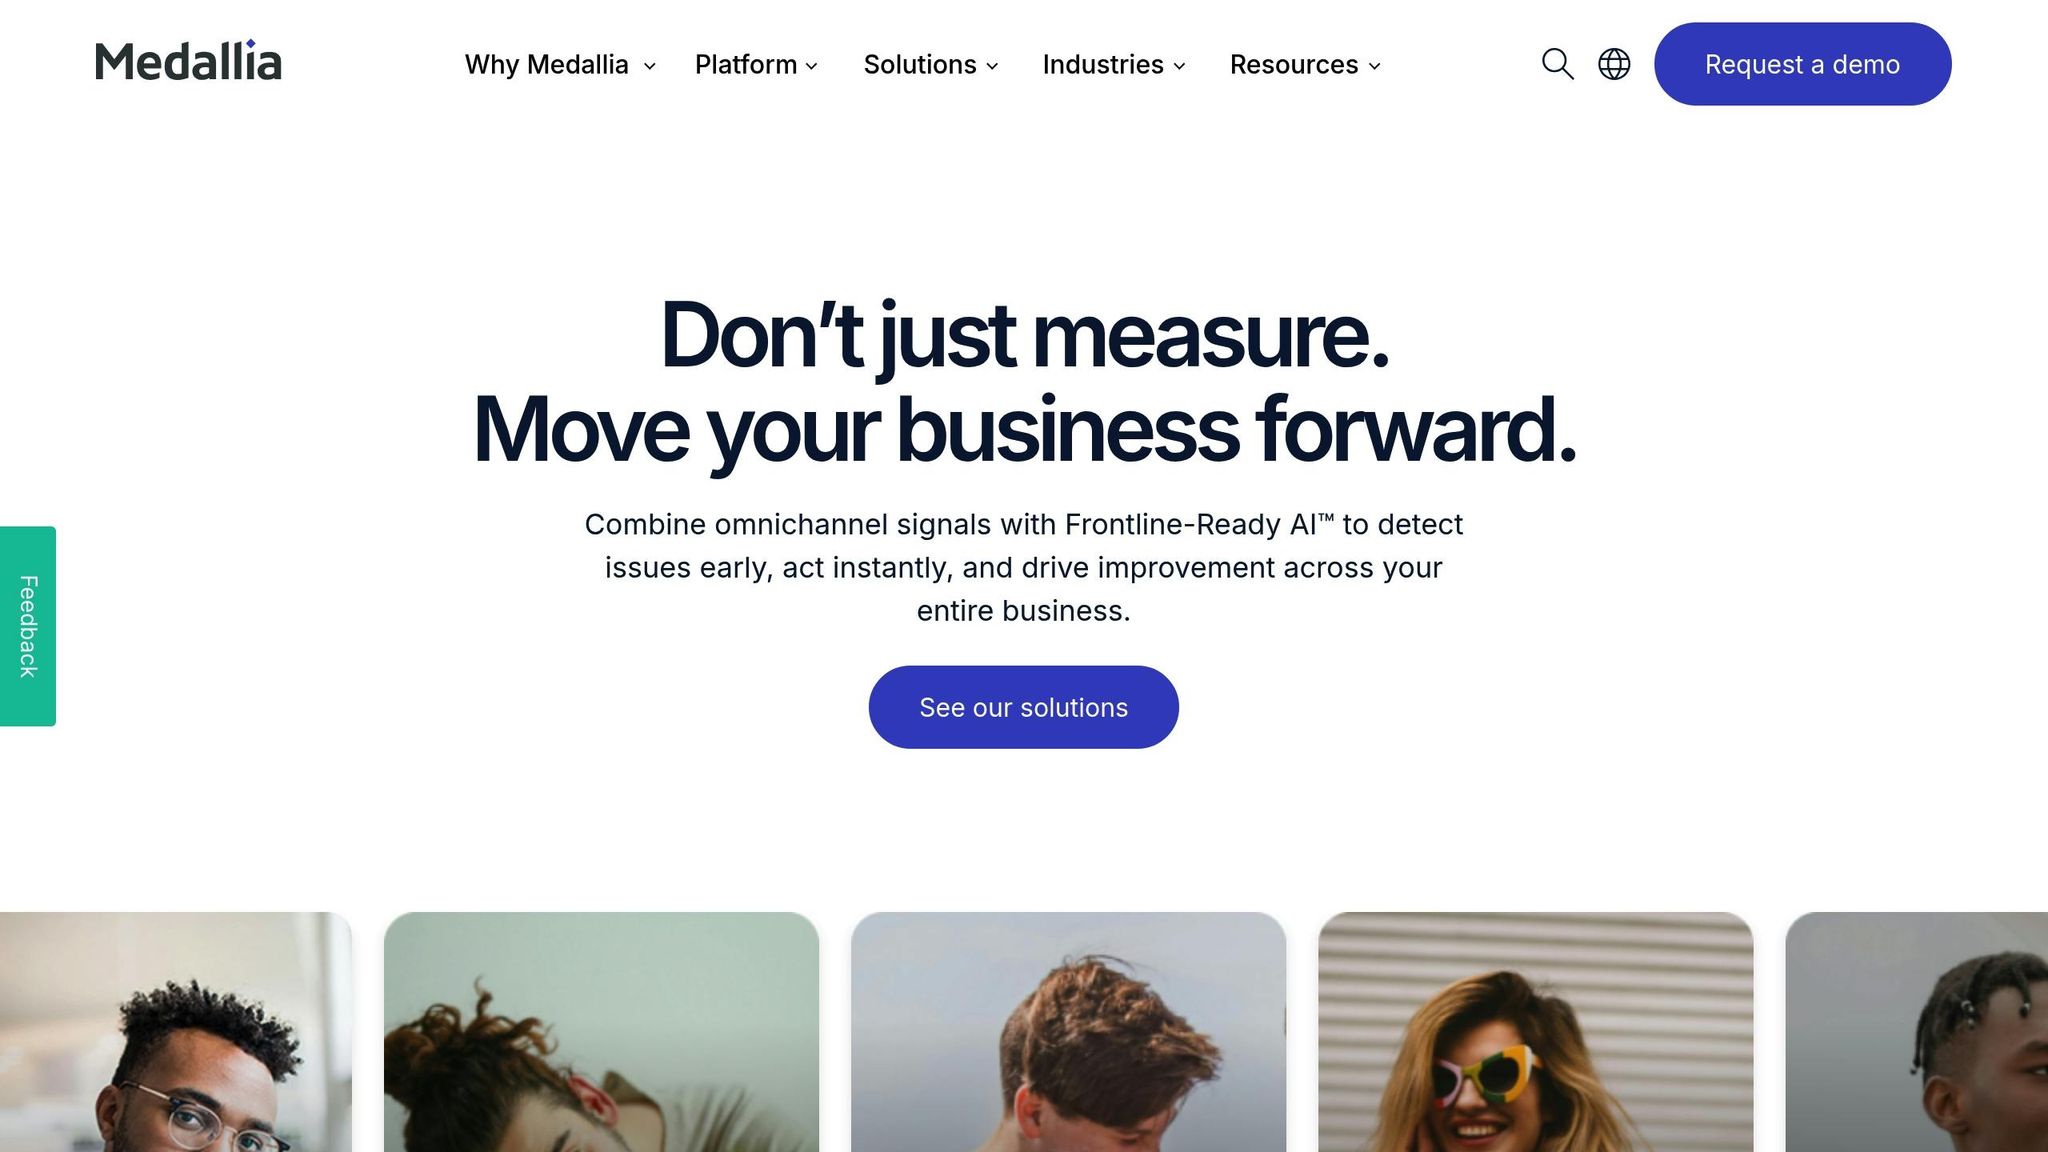The width and height of the screenshot is (2048, 1152).
Task: Expand the Why Medallia chevron
Action: tap(649, 66)
